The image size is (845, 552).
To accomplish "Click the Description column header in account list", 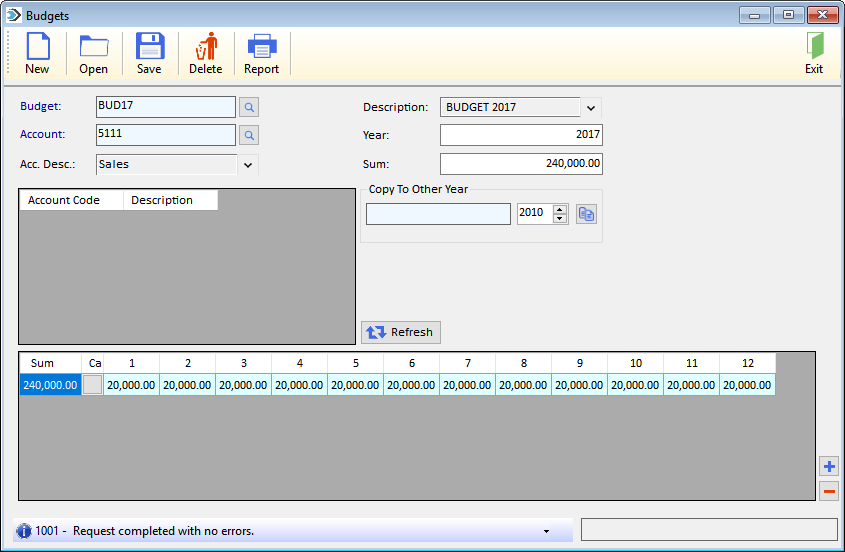I will pos(171,200).
